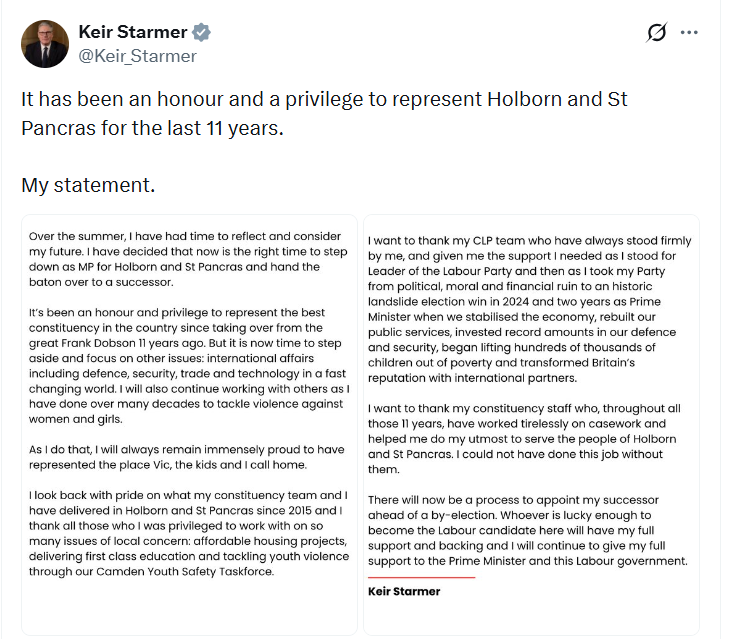Click the by-election successor paragraph
The width and height of the screenshot is (729, 639).
tap(527, 530)
